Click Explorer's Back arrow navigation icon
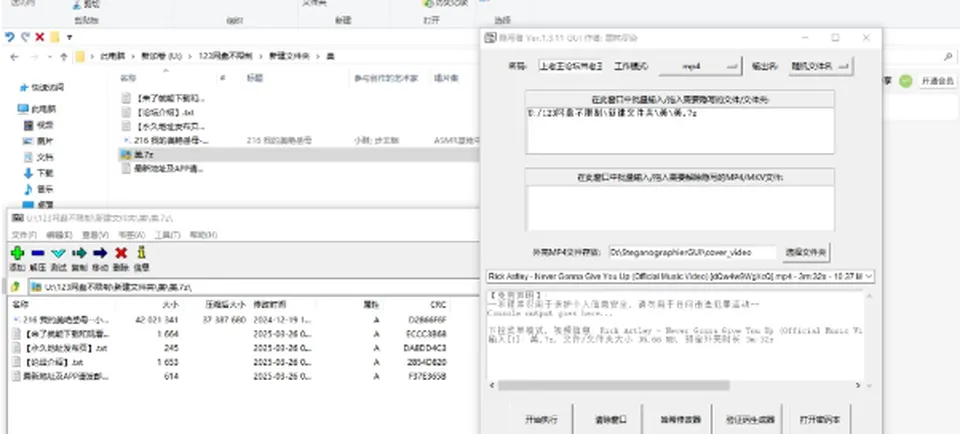This screenshot has height=434, width=960. click(x=15, y=56)
